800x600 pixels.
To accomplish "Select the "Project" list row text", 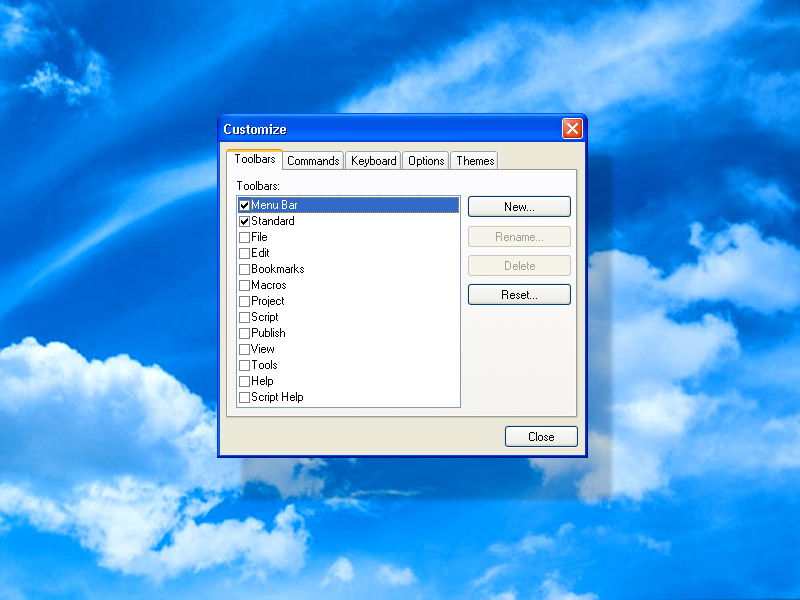I will tap(268, 301).
